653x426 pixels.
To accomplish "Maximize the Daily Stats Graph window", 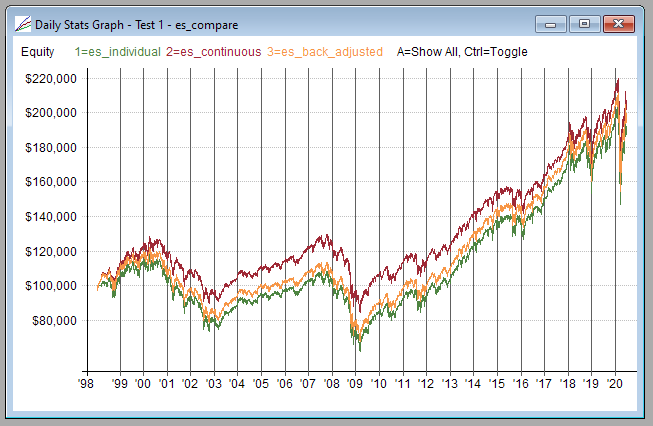I will 584,23.
